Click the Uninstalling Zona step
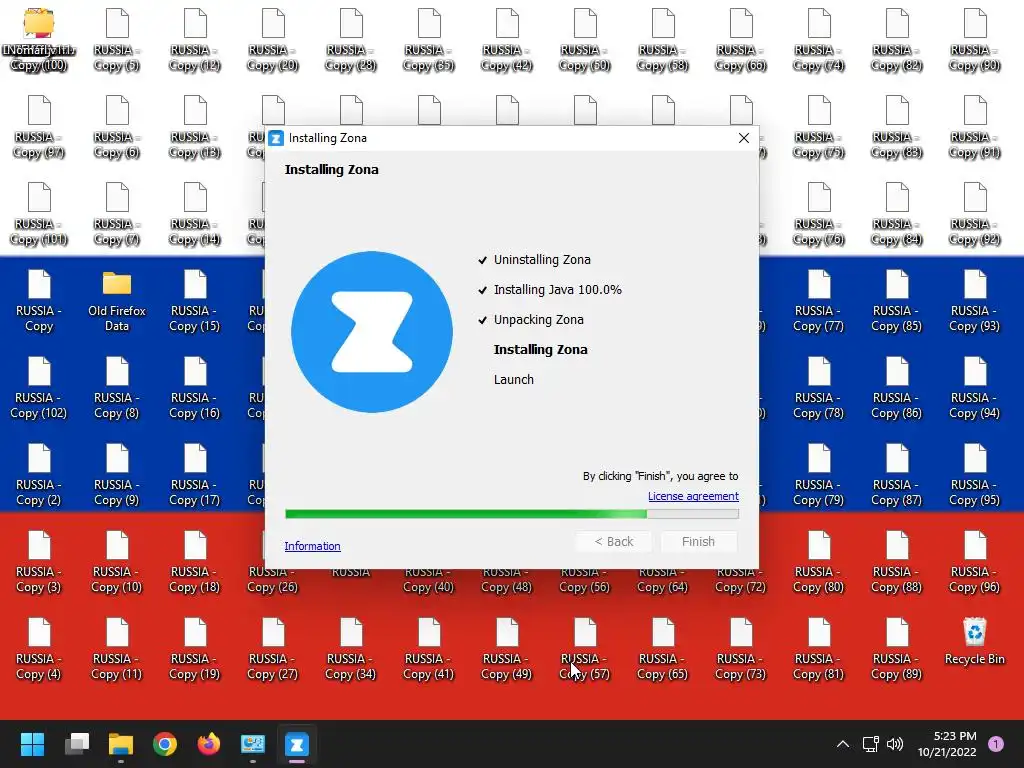Screen dimensions: 1024x768 point(541,260)
